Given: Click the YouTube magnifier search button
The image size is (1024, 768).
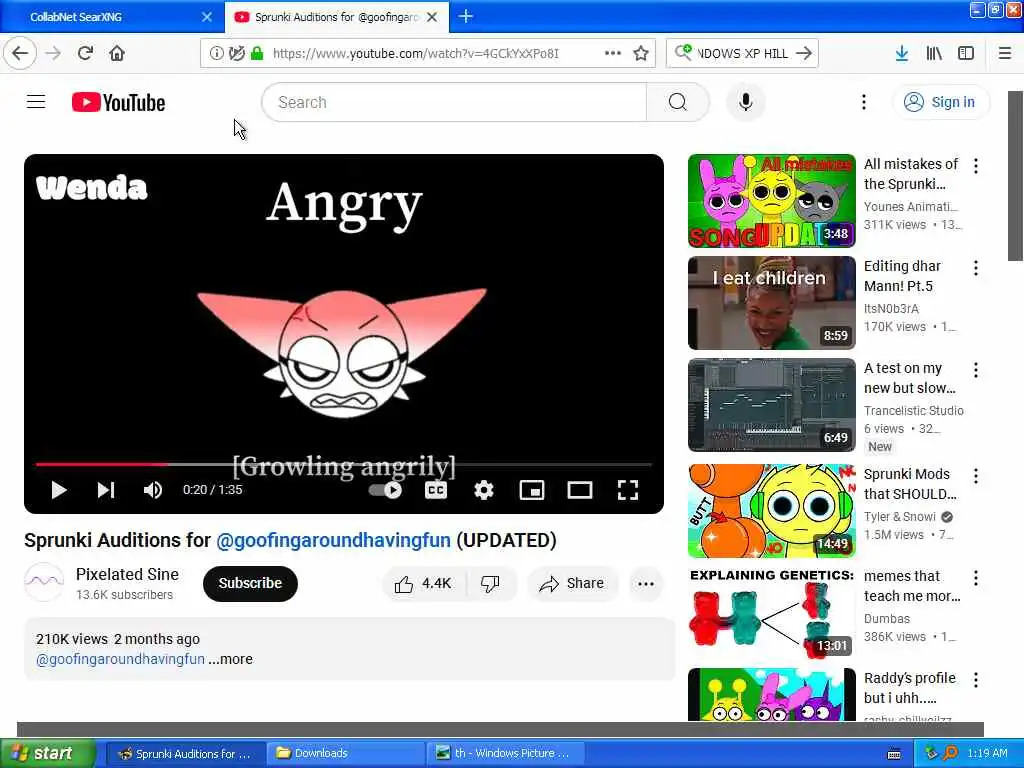Looking at the screenshot, I should (677, 103).
